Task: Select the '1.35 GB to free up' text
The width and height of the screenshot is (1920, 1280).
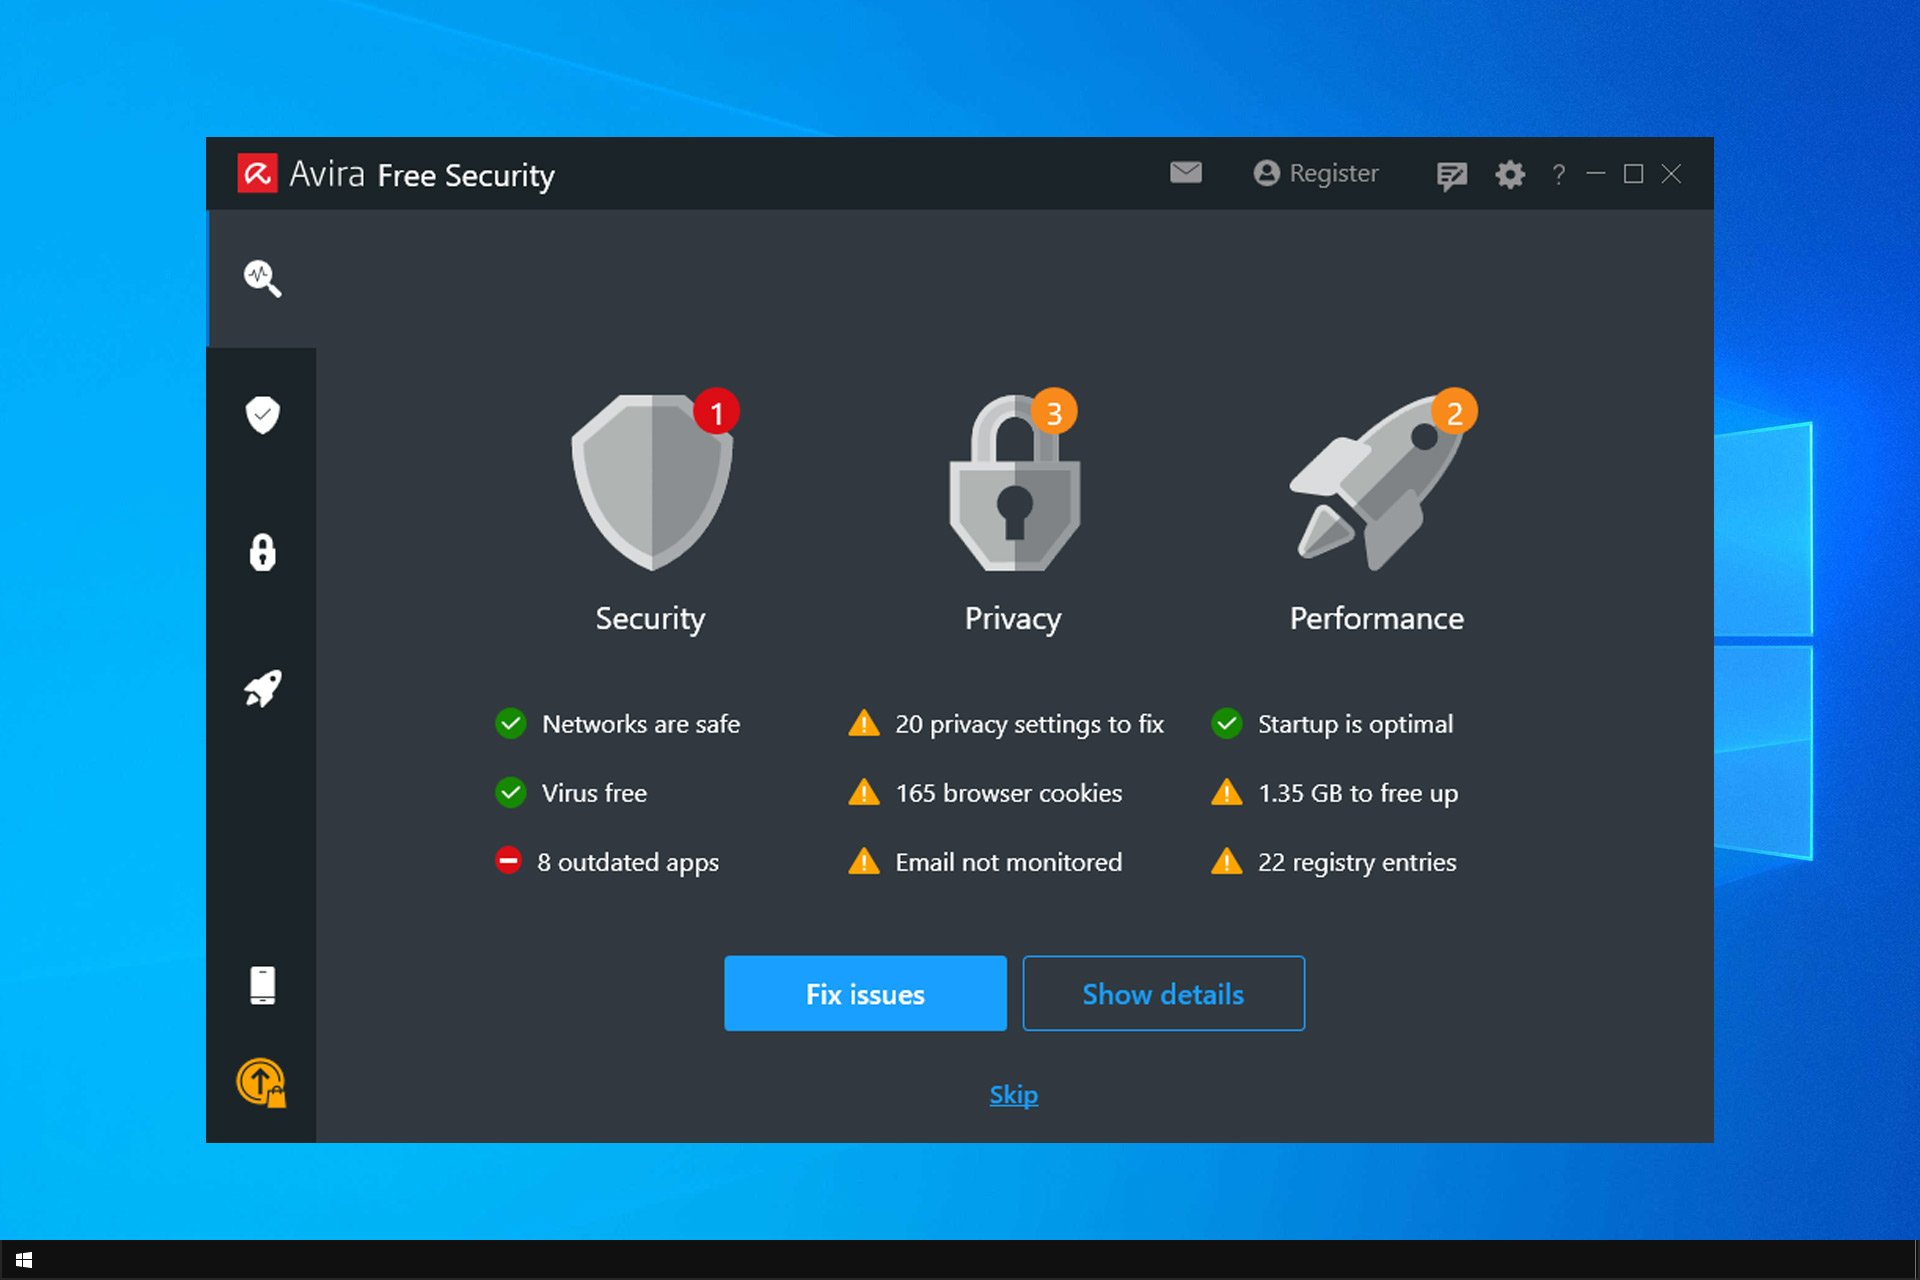Action: point(1358,793)
